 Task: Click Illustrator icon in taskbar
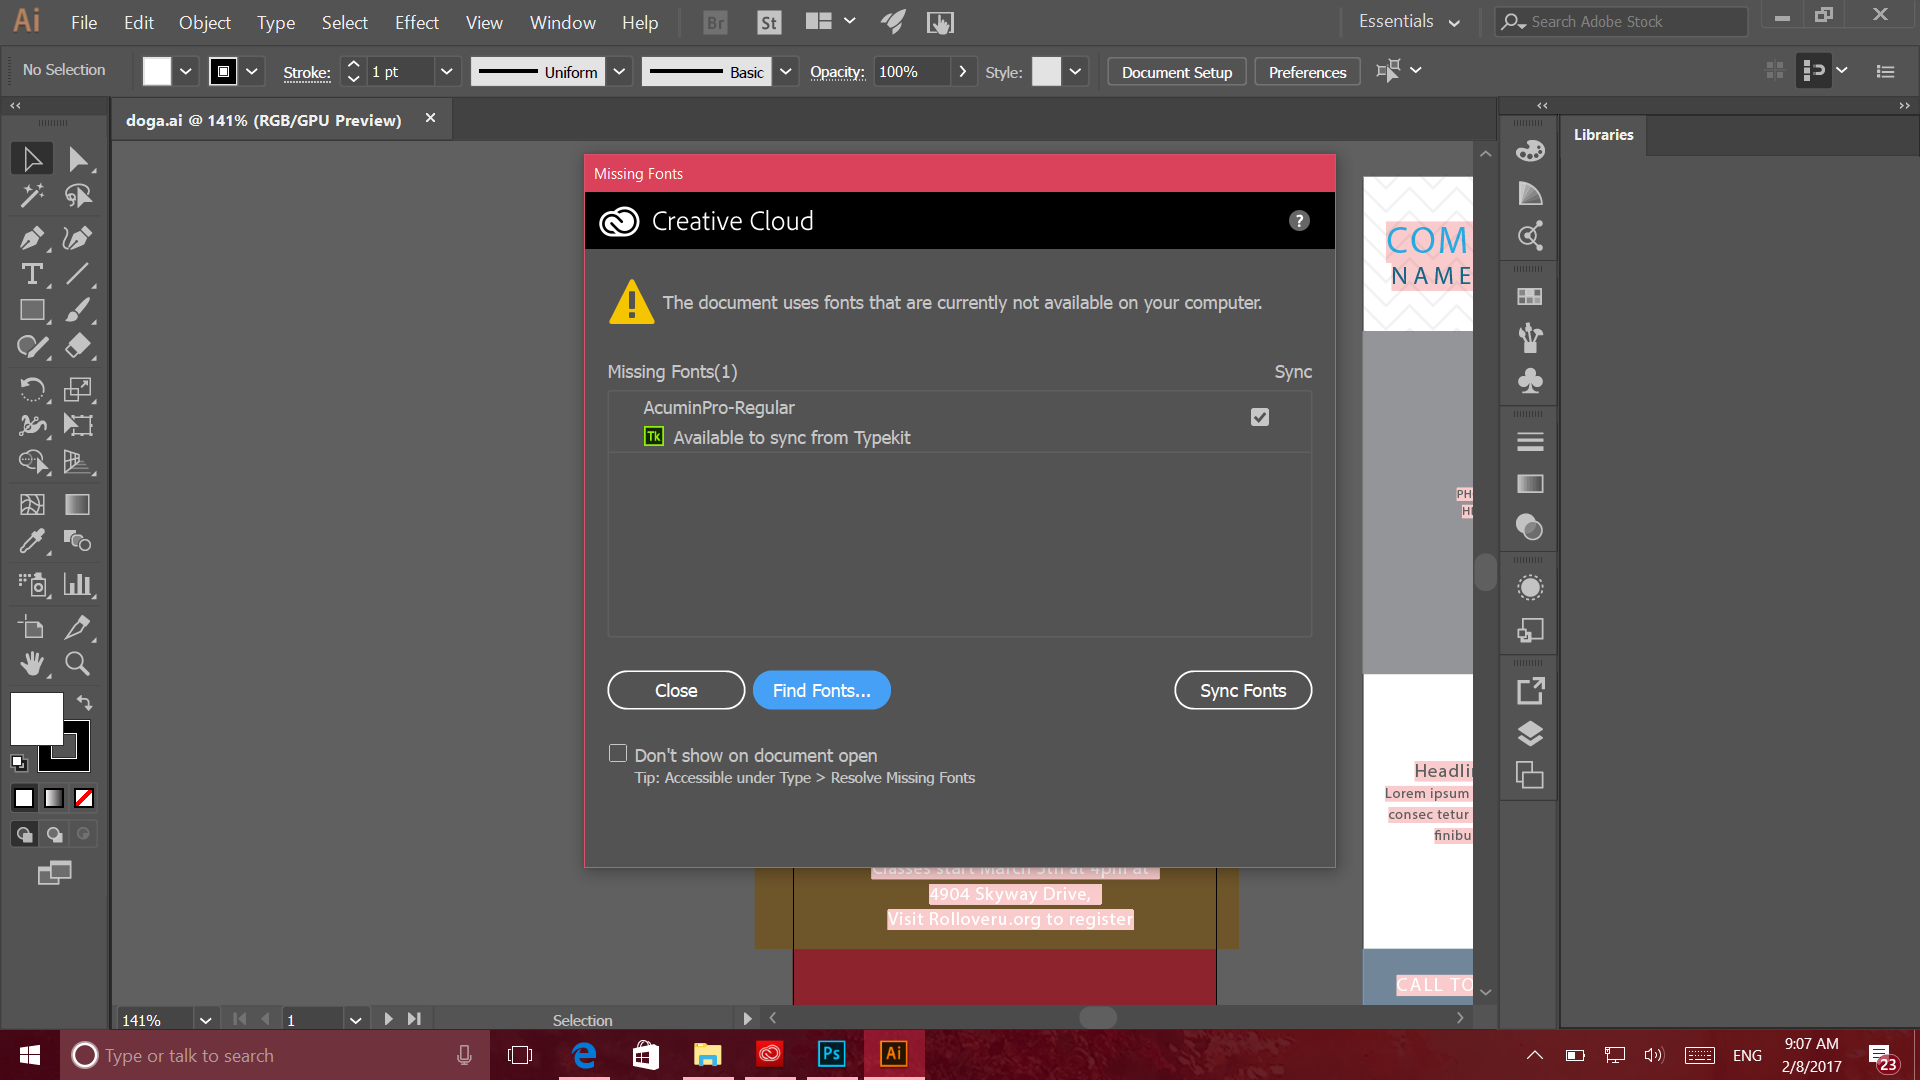click(894, 1055)
